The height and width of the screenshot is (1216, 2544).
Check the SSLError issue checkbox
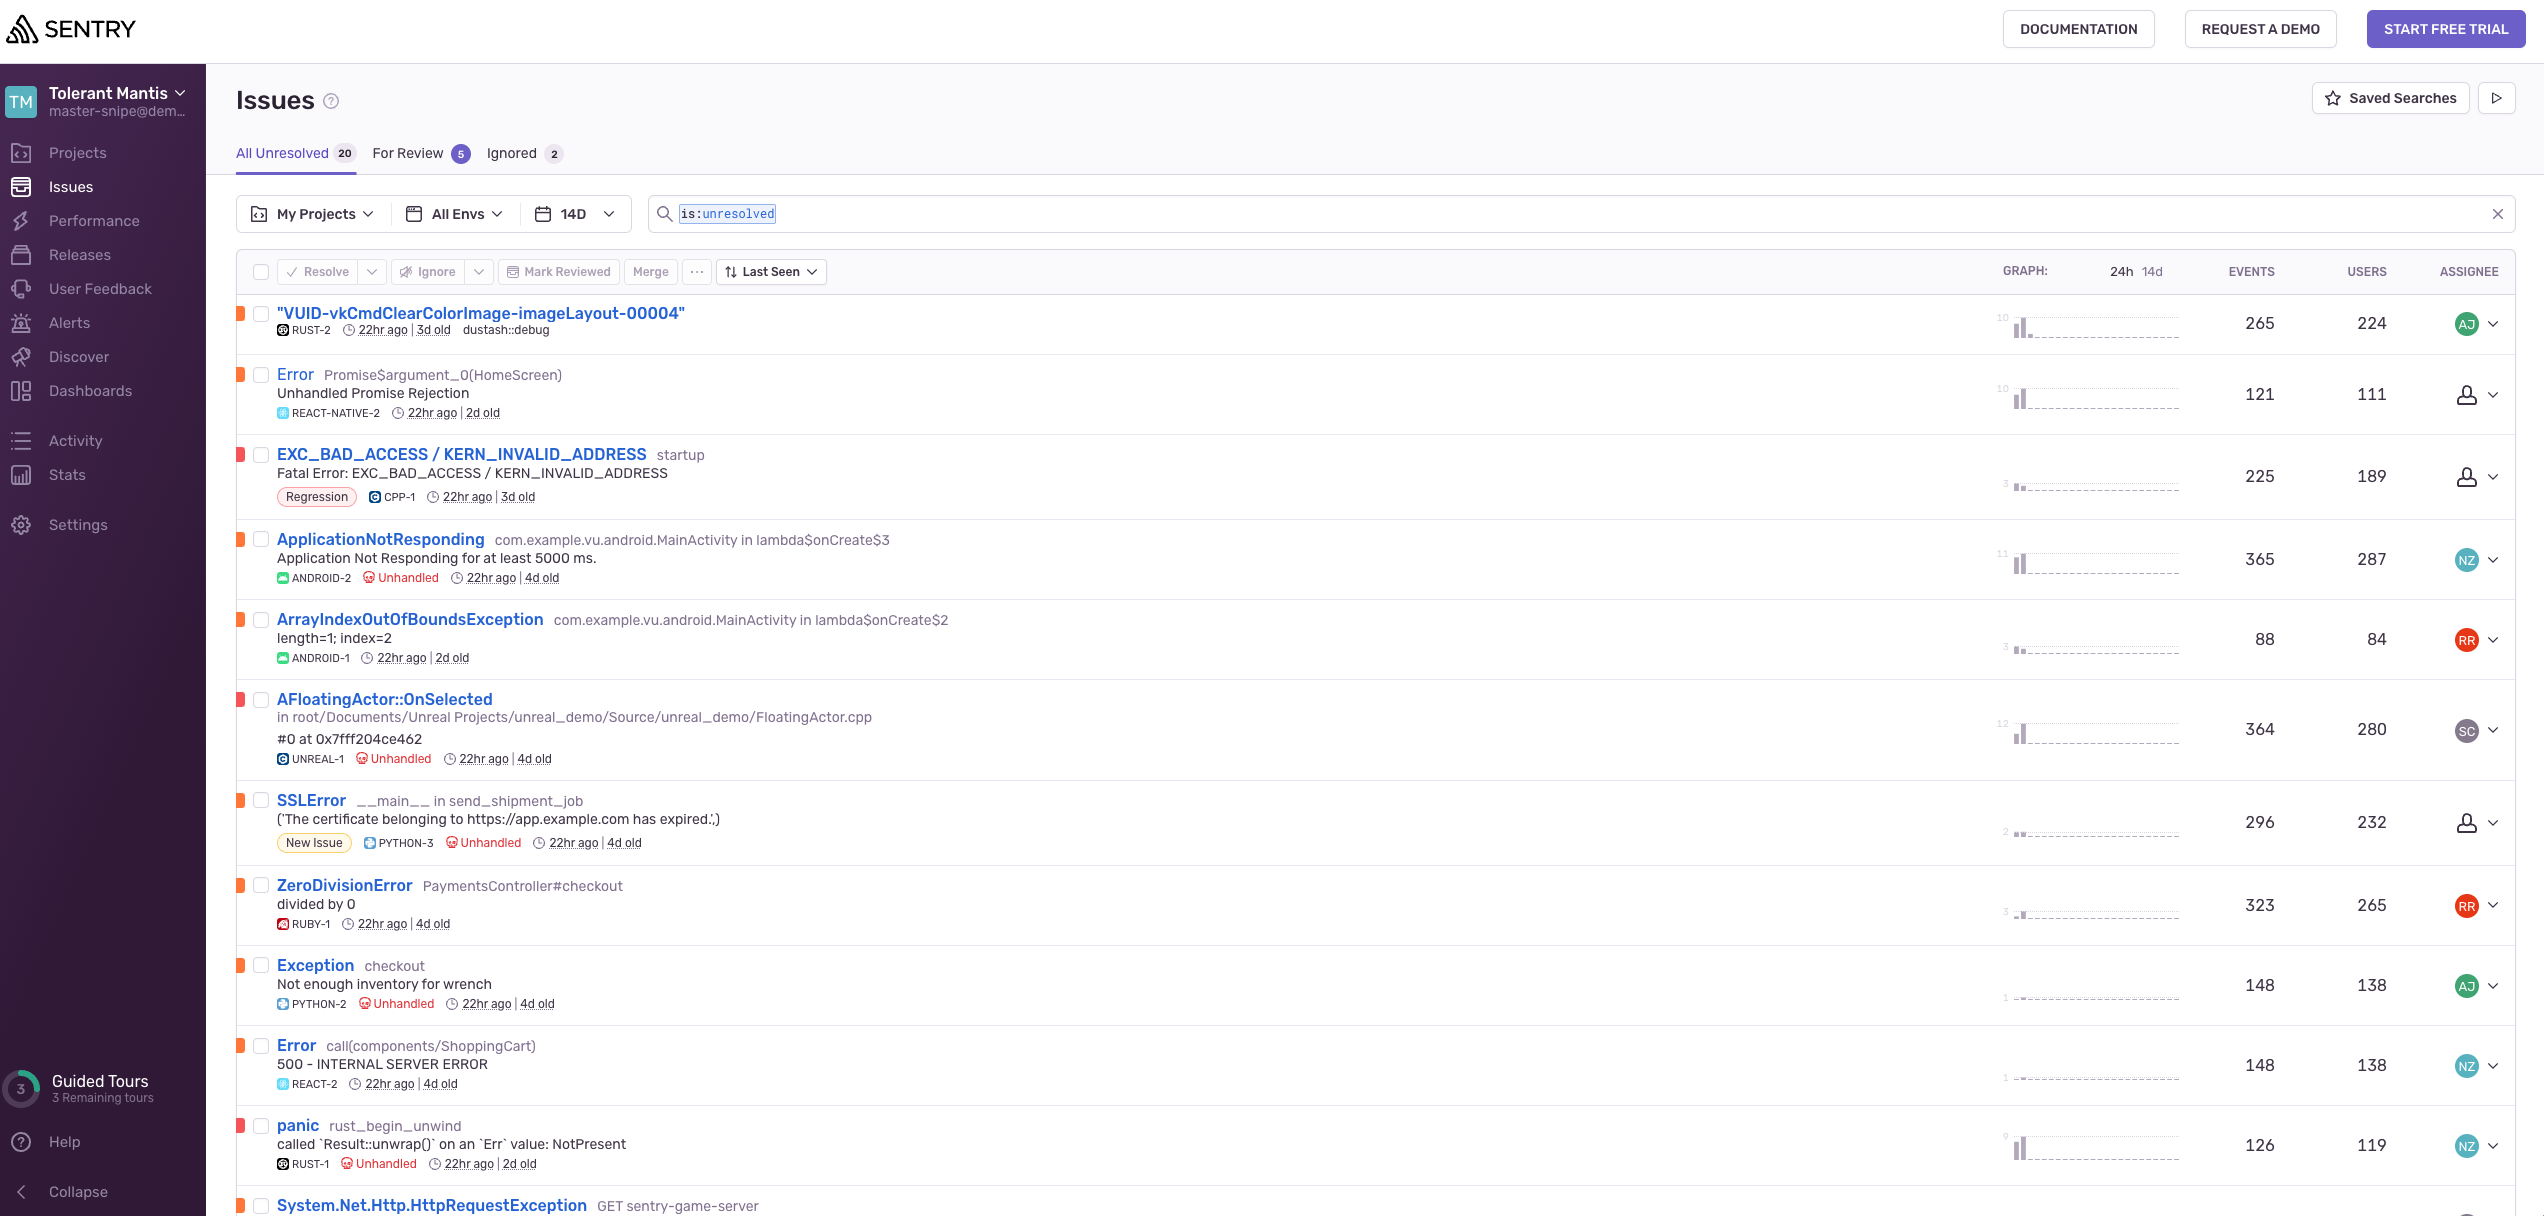coord(261,800)
